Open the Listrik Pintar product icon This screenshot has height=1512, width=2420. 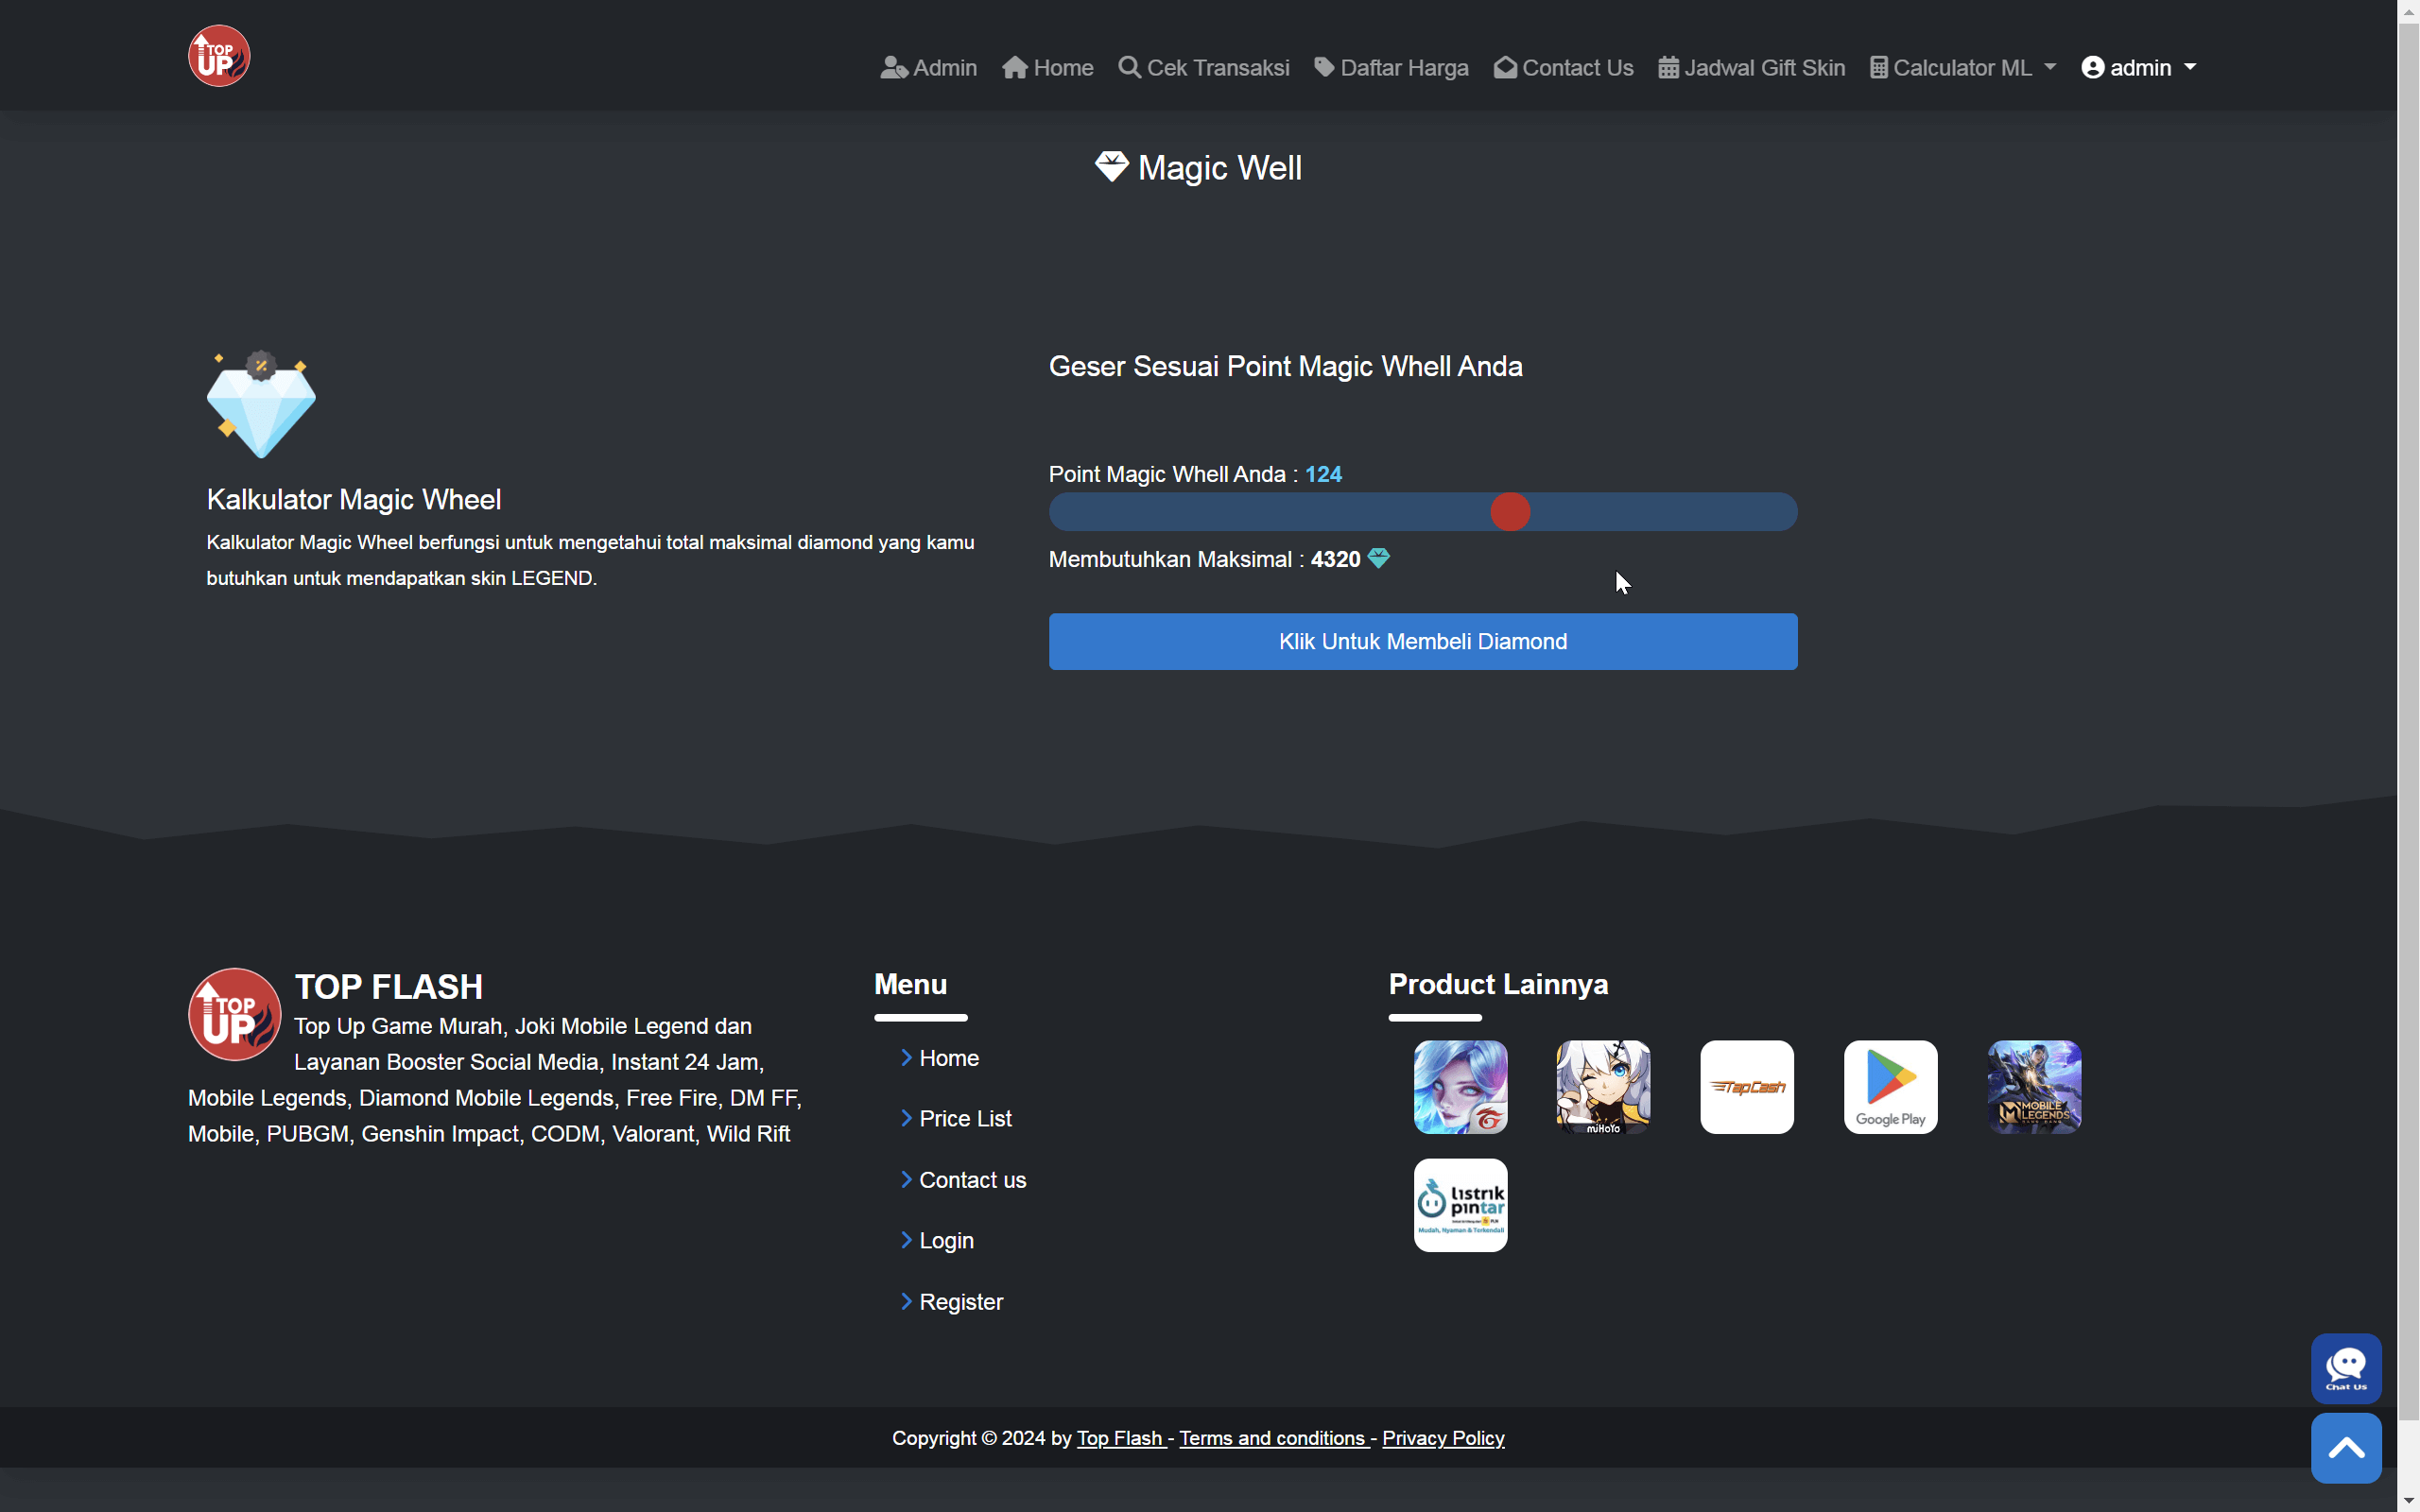[x=1460, y=1204]
